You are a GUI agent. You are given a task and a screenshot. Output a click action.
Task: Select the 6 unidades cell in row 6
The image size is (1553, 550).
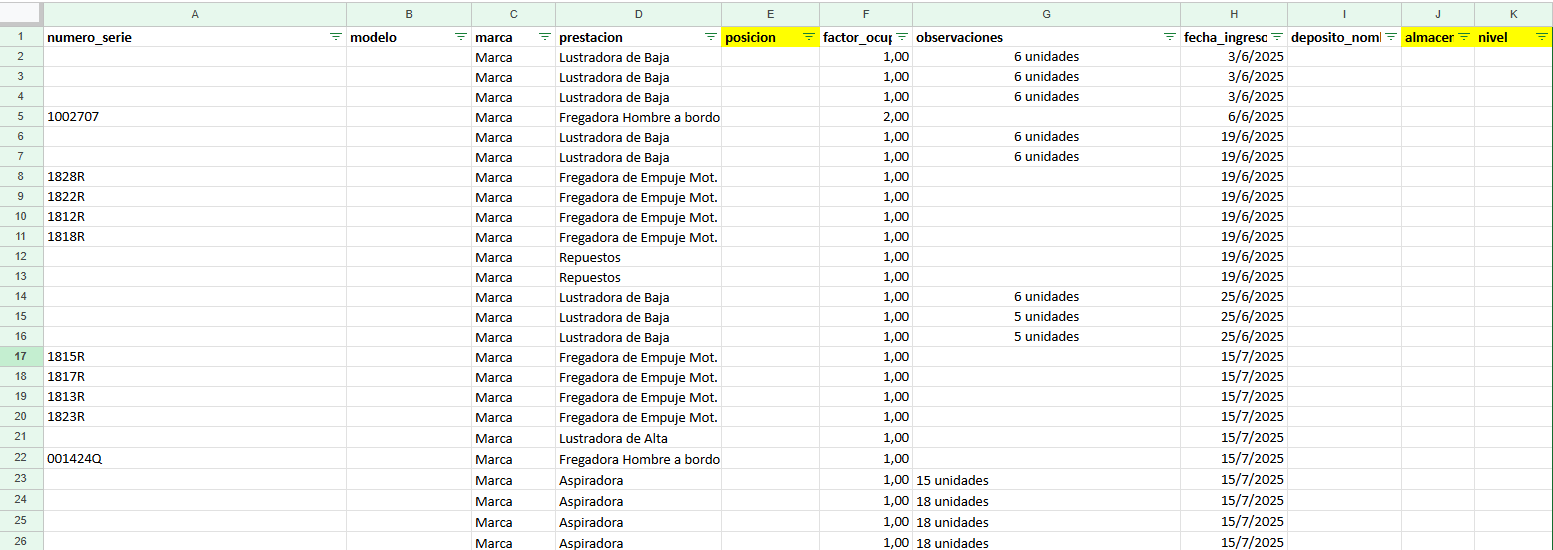click(1046, 137)
